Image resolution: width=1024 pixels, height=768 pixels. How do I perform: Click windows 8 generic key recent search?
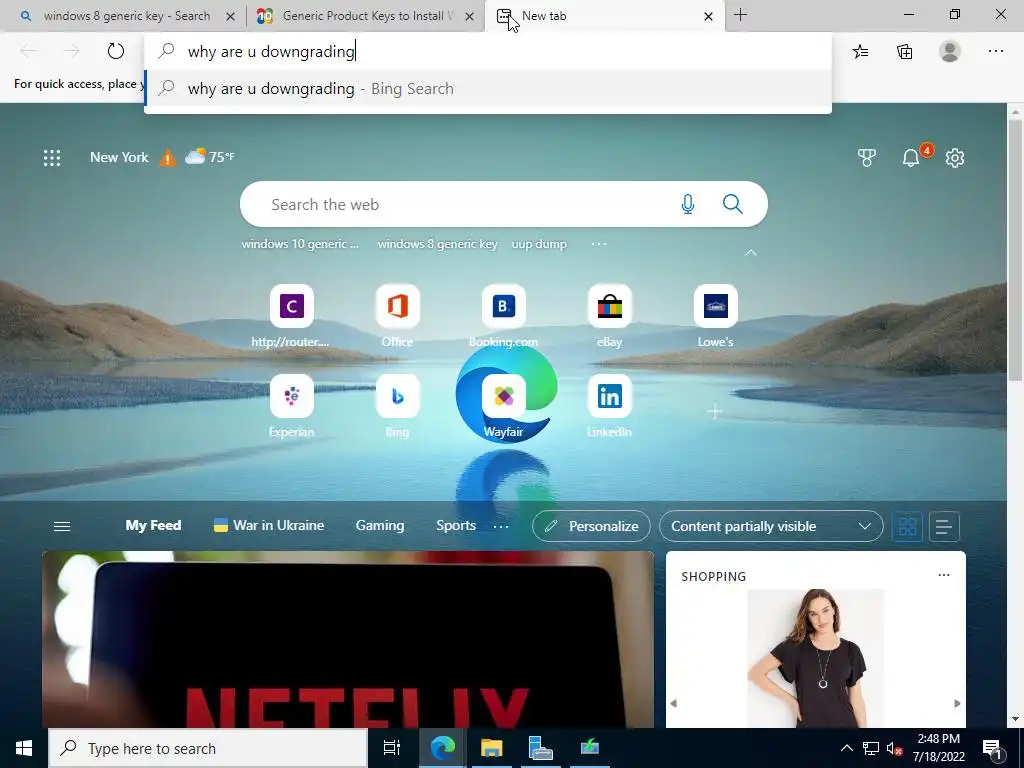pyautogui.click(x=438, y=244)
